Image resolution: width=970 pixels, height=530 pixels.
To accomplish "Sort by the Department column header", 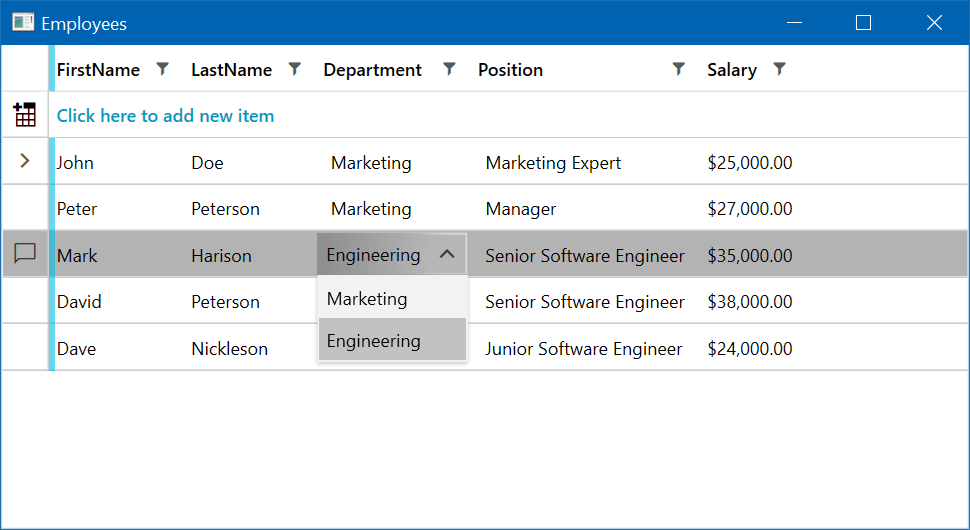I will (x=372, y=70).
